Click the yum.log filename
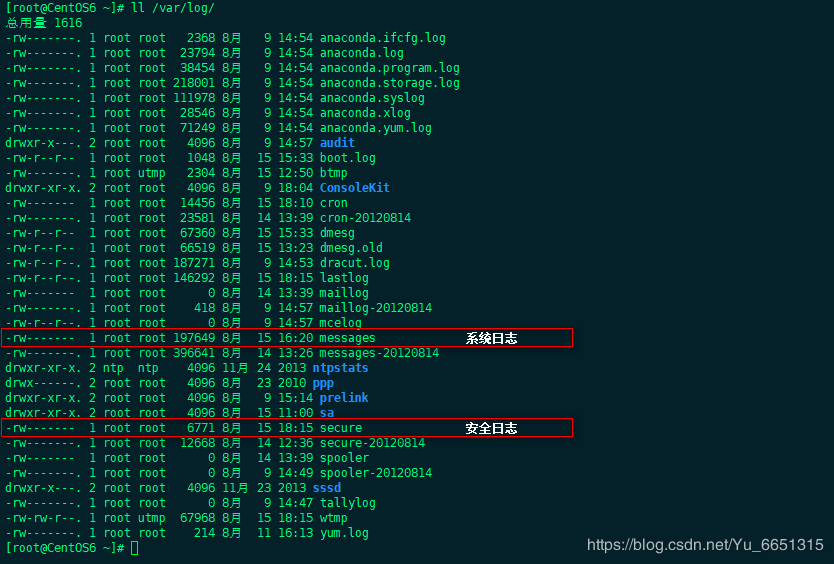 pos(344,533)
